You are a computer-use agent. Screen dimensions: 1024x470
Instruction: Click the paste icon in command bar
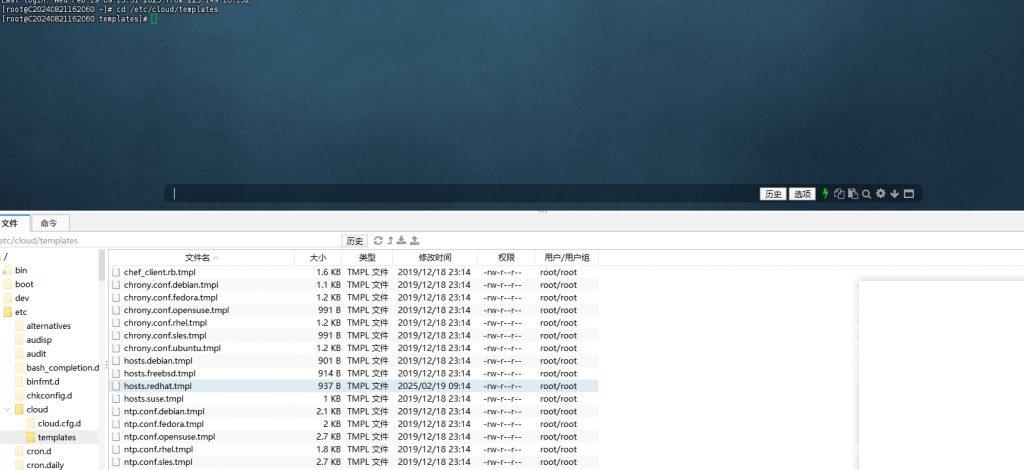coord(853,193)
